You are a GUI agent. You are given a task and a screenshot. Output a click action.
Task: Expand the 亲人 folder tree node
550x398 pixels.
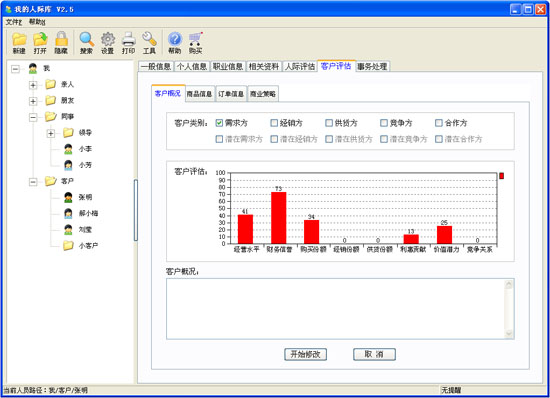pos(33,85)
